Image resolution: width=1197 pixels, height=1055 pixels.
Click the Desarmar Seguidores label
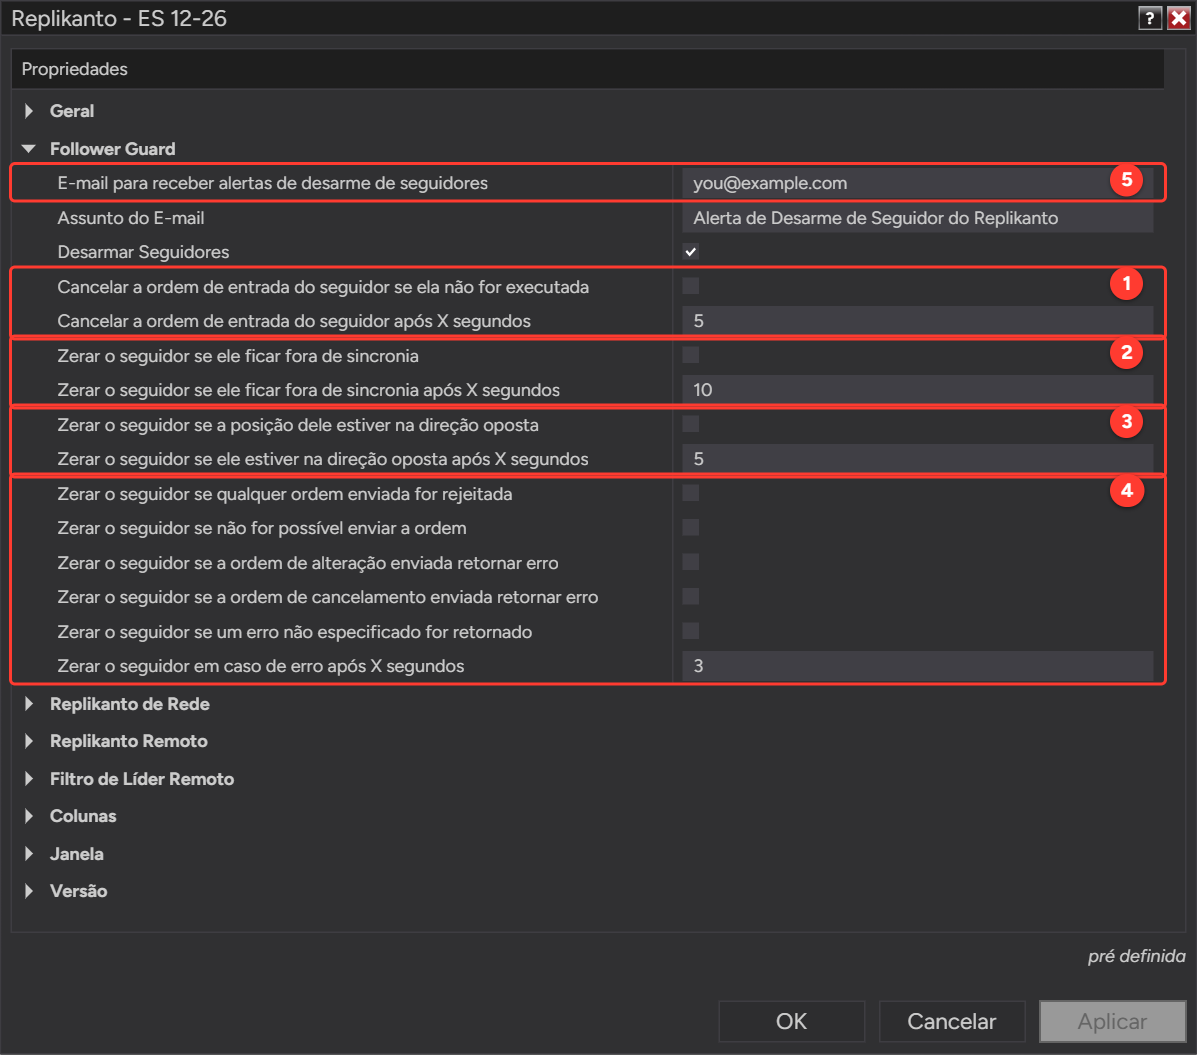click(x=144, y=252)
